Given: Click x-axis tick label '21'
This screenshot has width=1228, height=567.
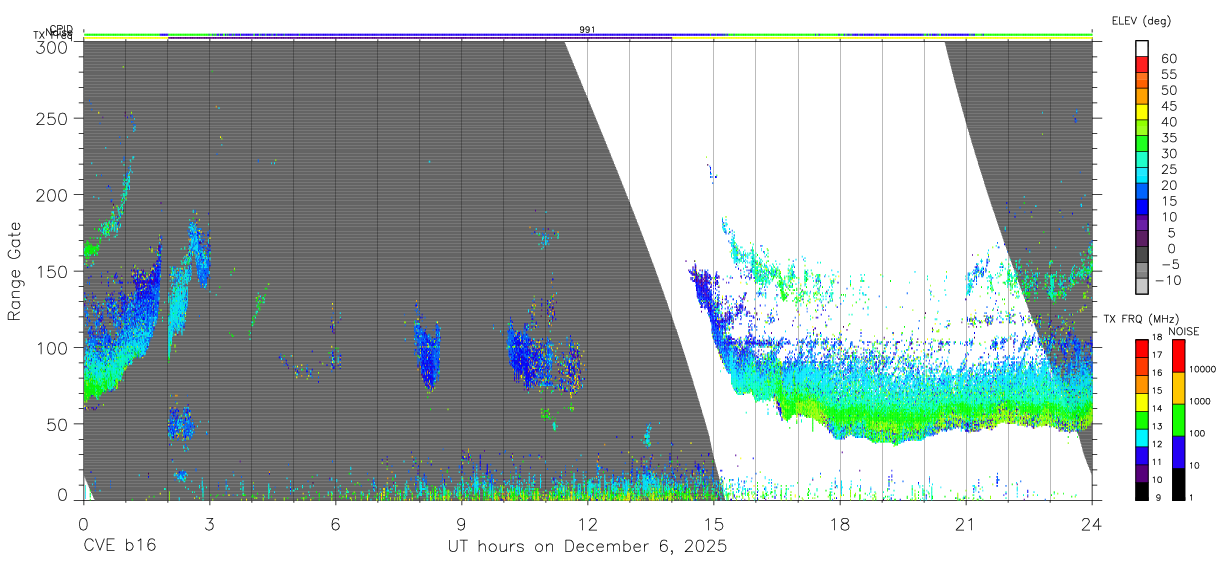Looking at the screenshot, I should [x=966, y=524].
